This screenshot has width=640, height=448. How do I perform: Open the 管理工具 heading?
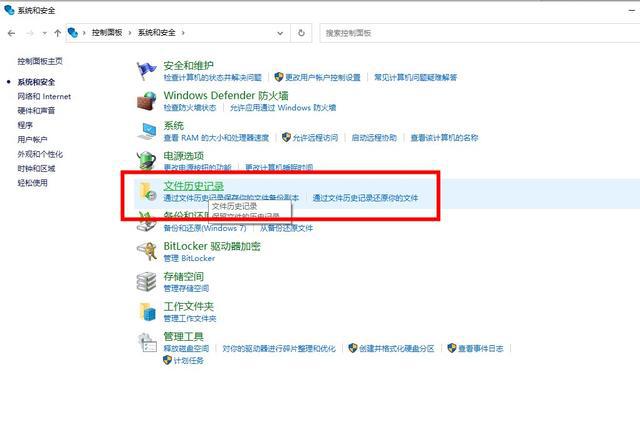pos(184,336)
